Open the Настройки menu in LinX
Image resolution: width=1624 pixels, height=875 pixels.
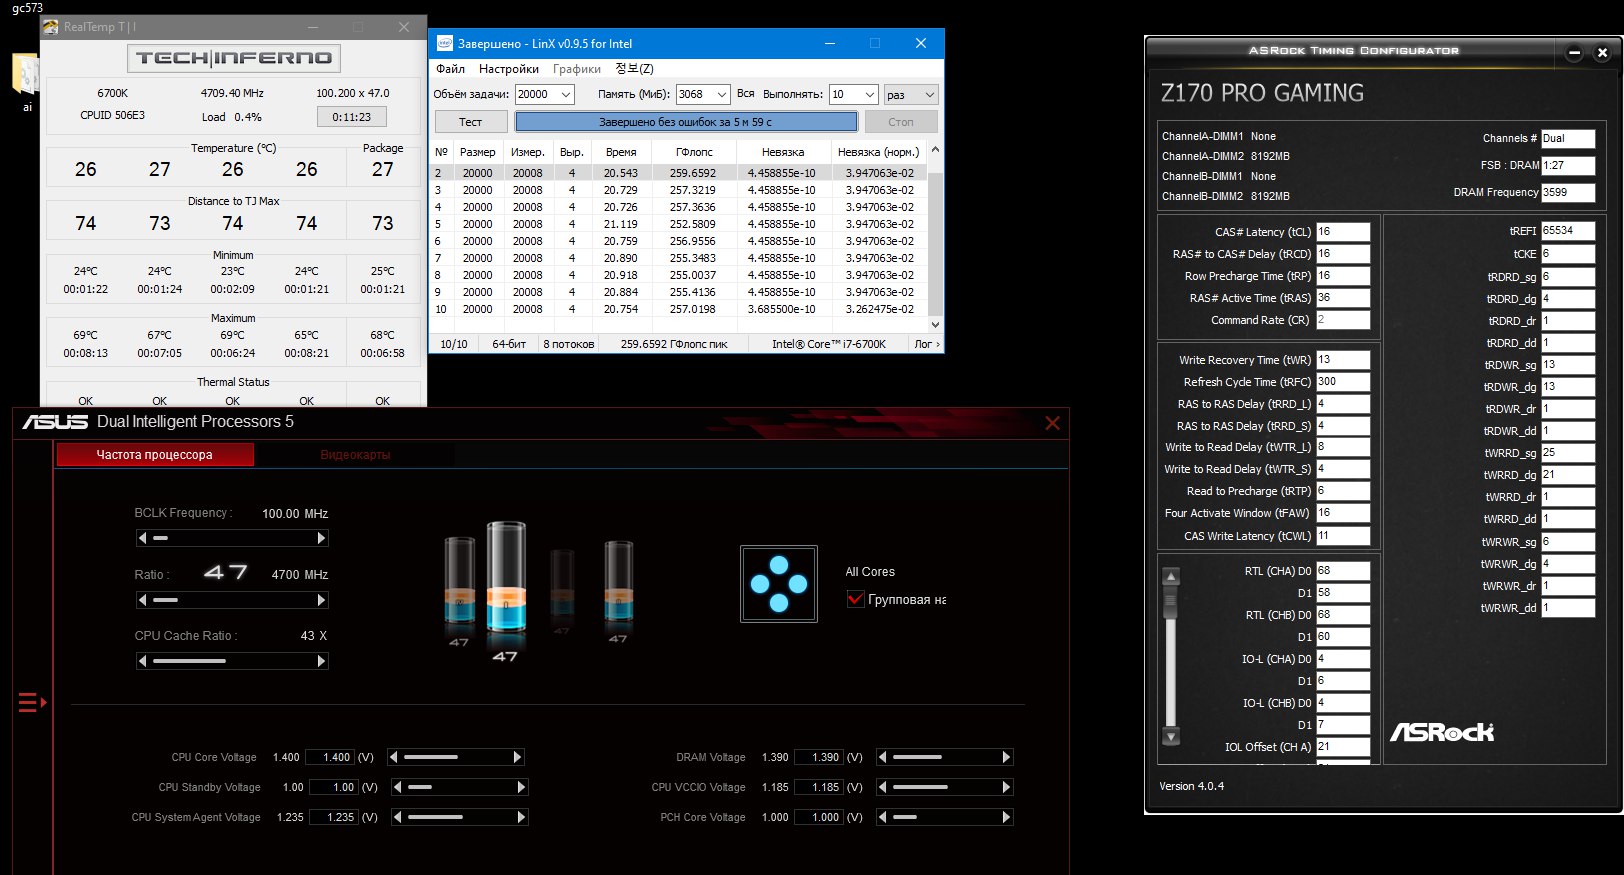[x=509, y=69]
